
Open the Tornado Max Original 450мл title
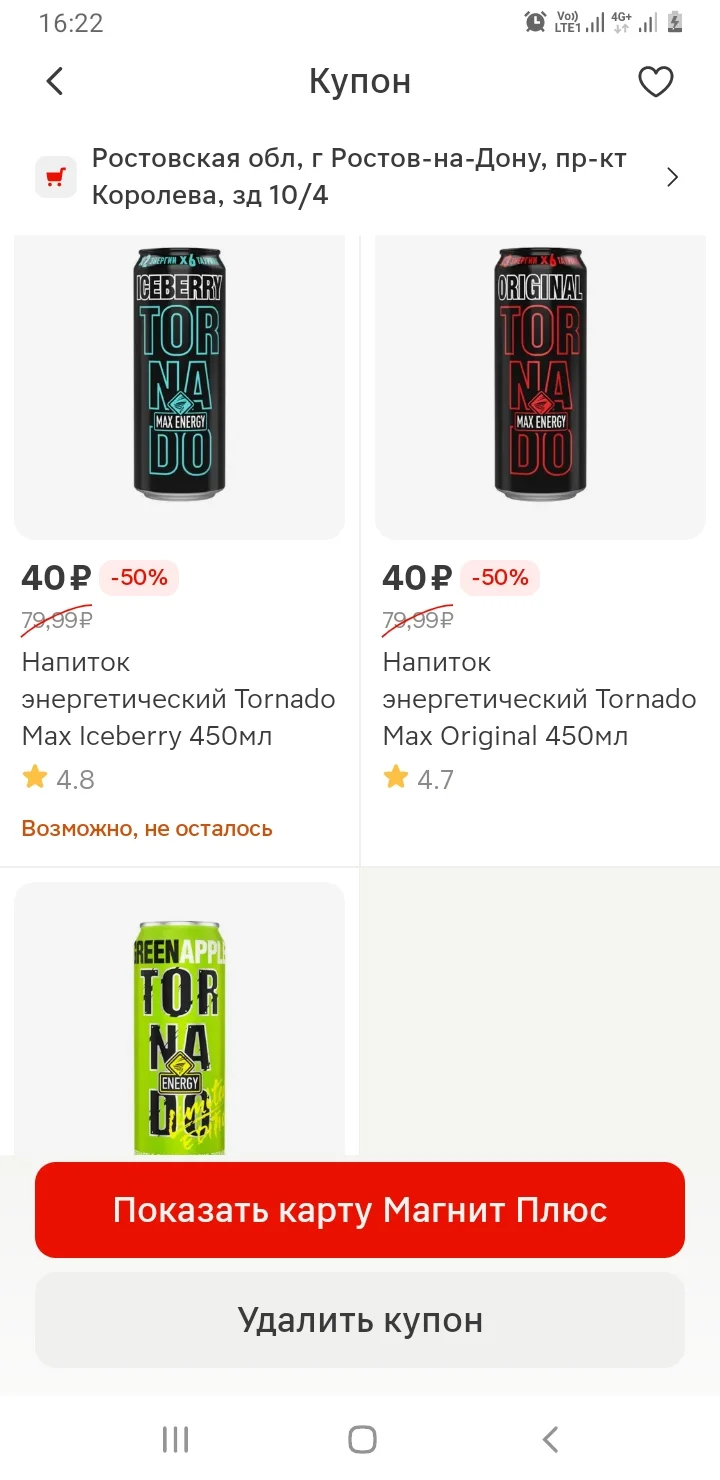click(539, 699)
